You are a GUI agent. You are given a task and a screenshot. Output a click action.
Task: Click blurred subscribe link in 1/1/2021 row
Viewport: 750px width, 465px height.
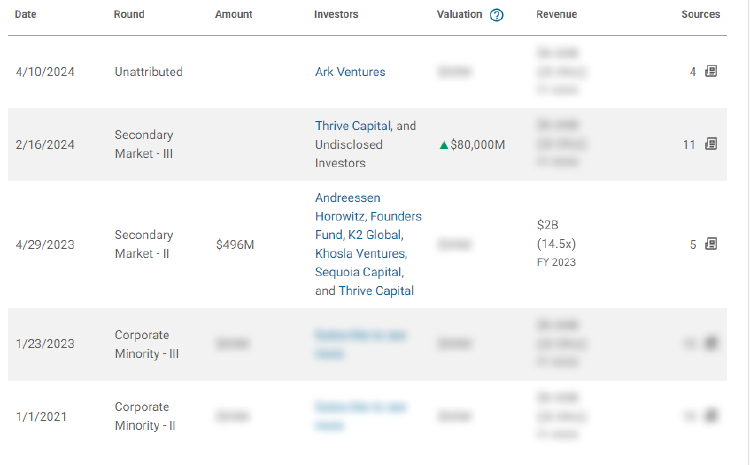(360, 416)
